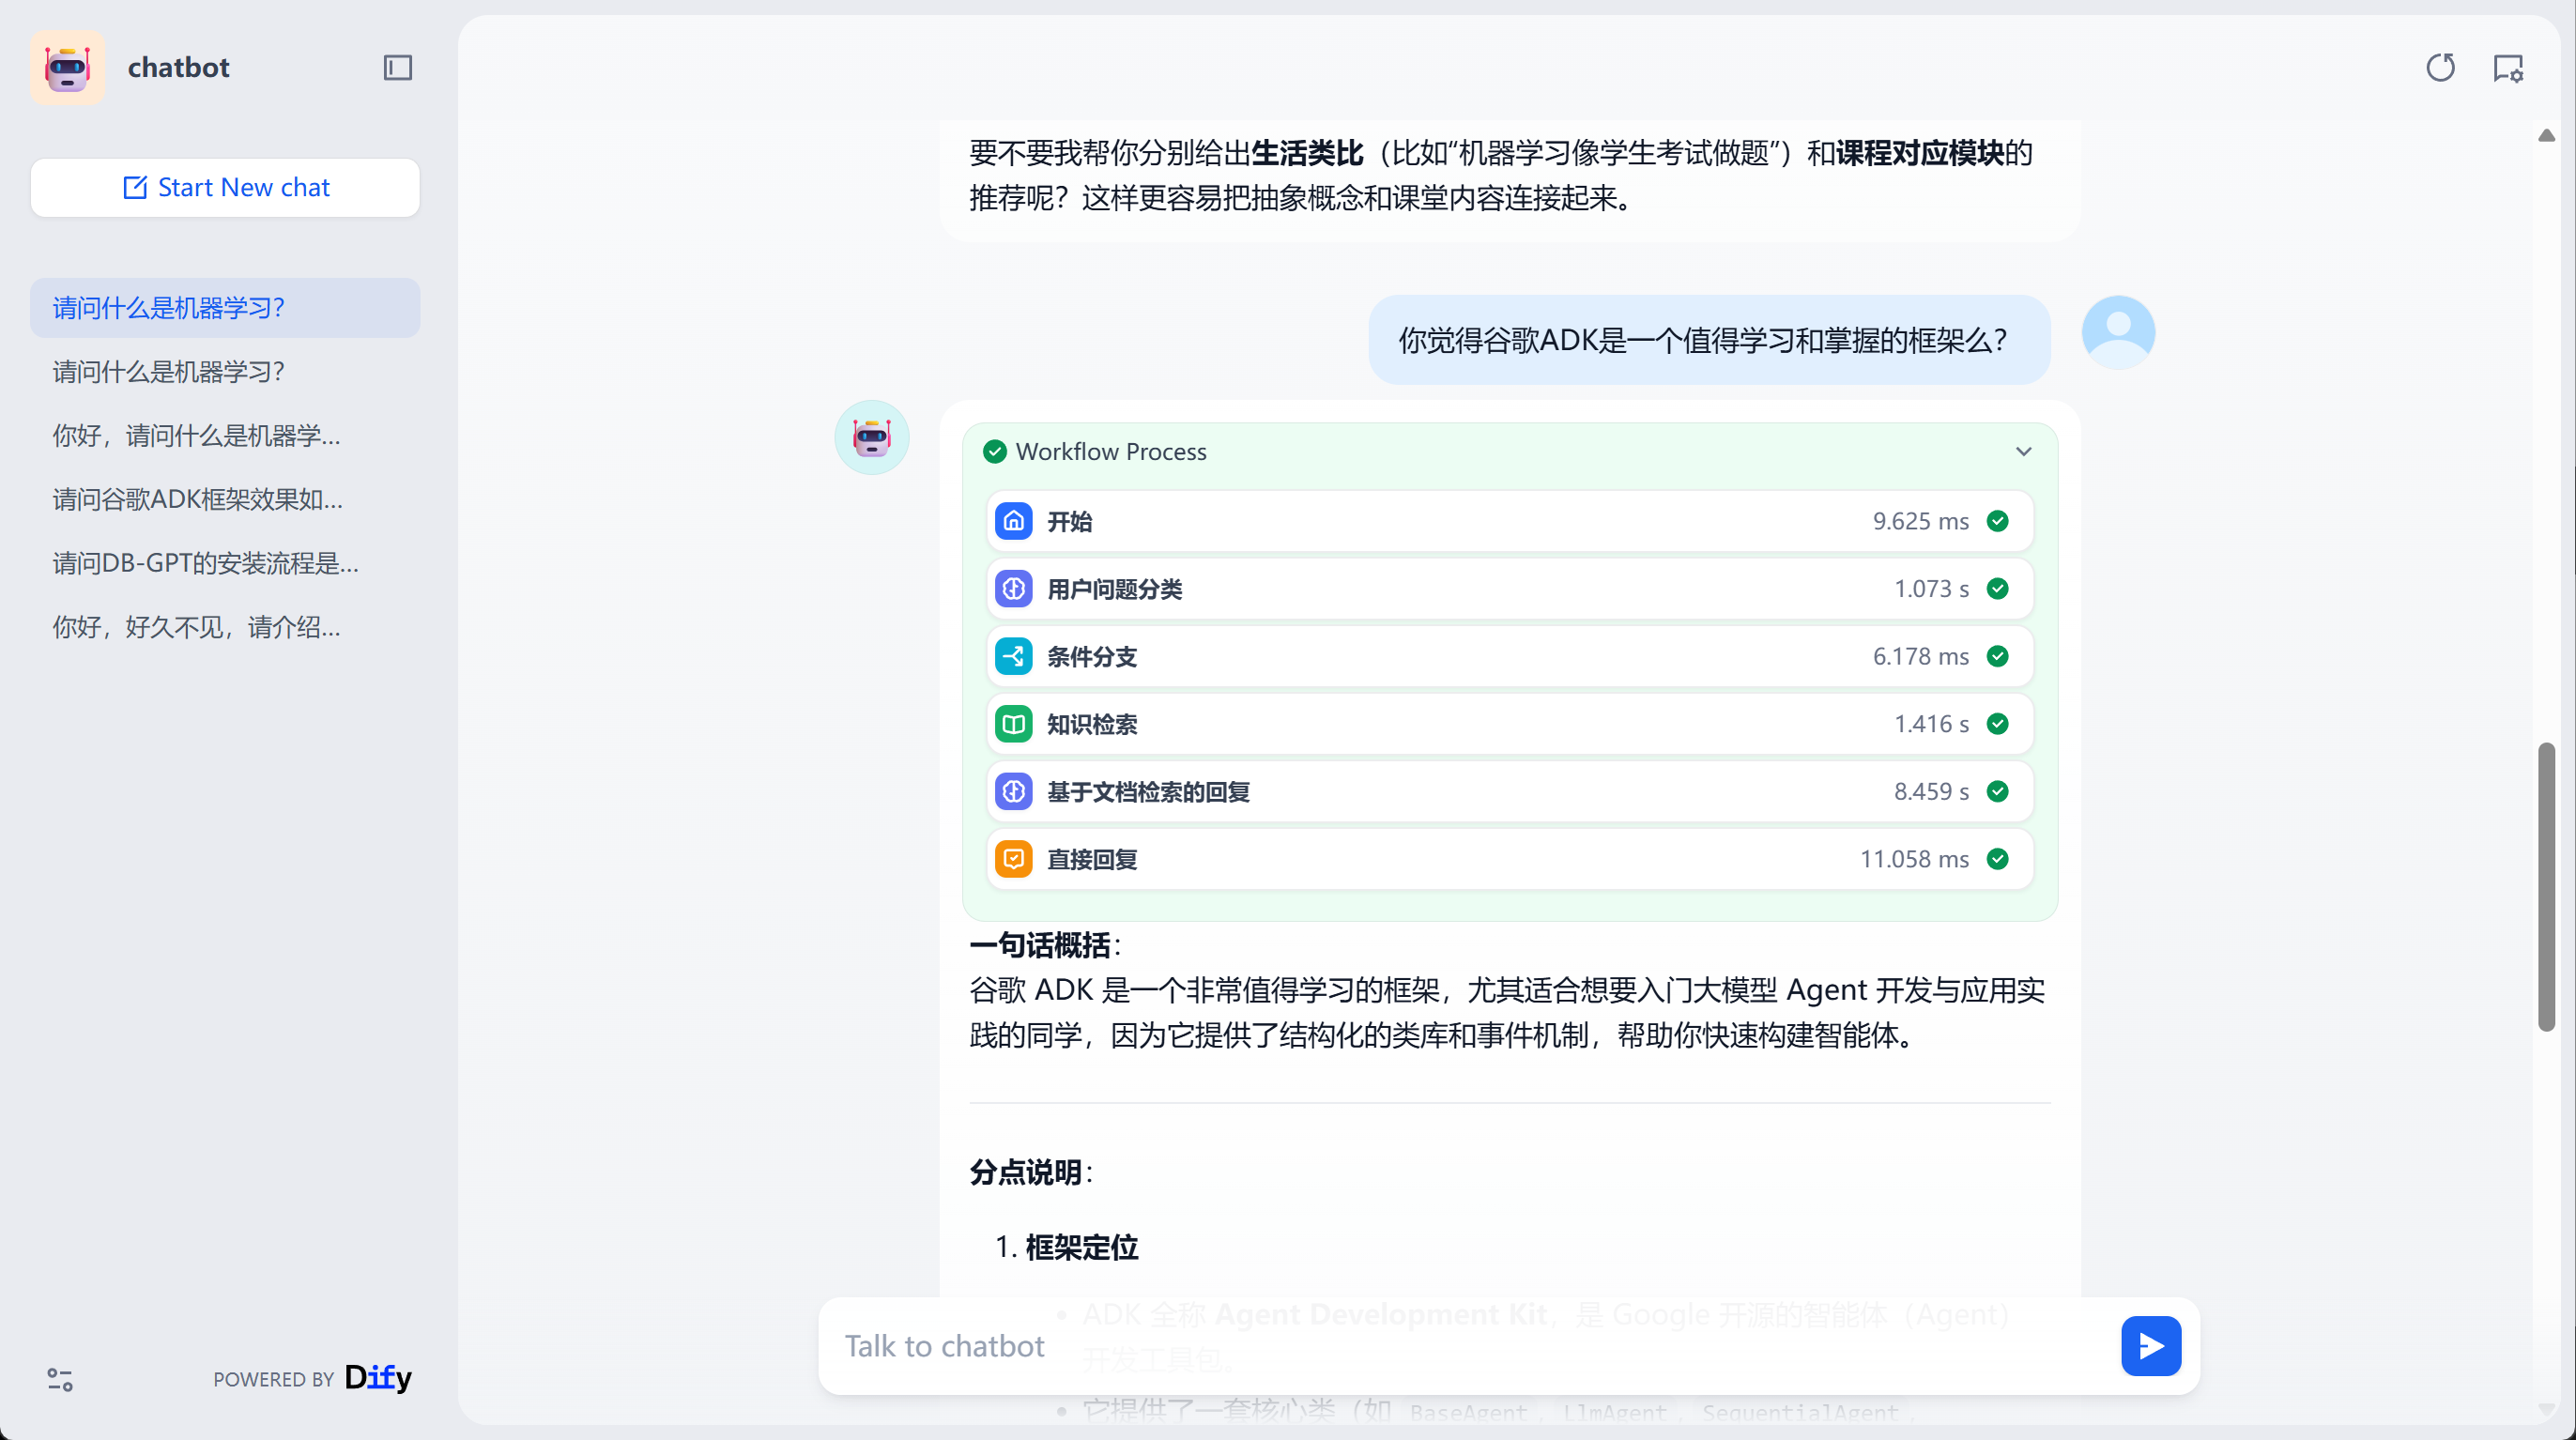Expand the 直接回复 workflow step row
The width and height of the screenshot is (2576, 1440).
[x=1510, y=859]
